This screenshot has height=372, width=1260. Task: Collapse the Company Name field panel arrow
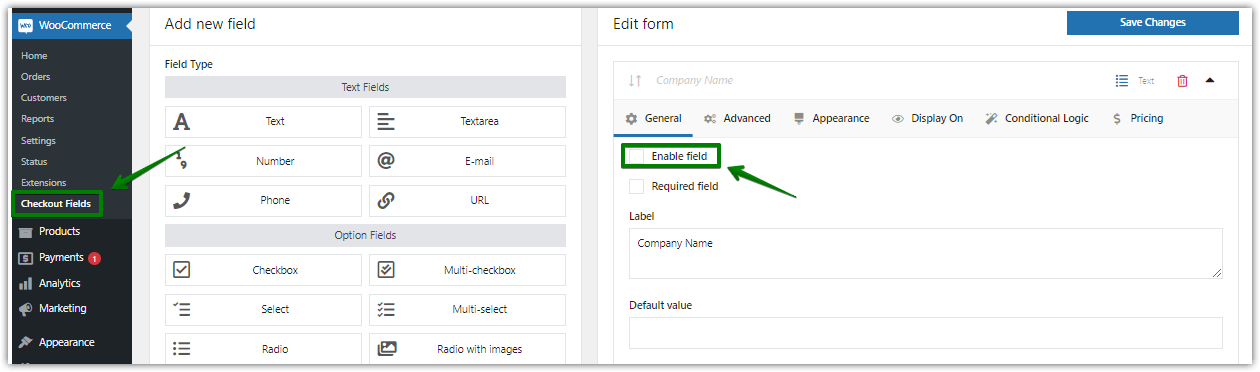click(1210, 81)
